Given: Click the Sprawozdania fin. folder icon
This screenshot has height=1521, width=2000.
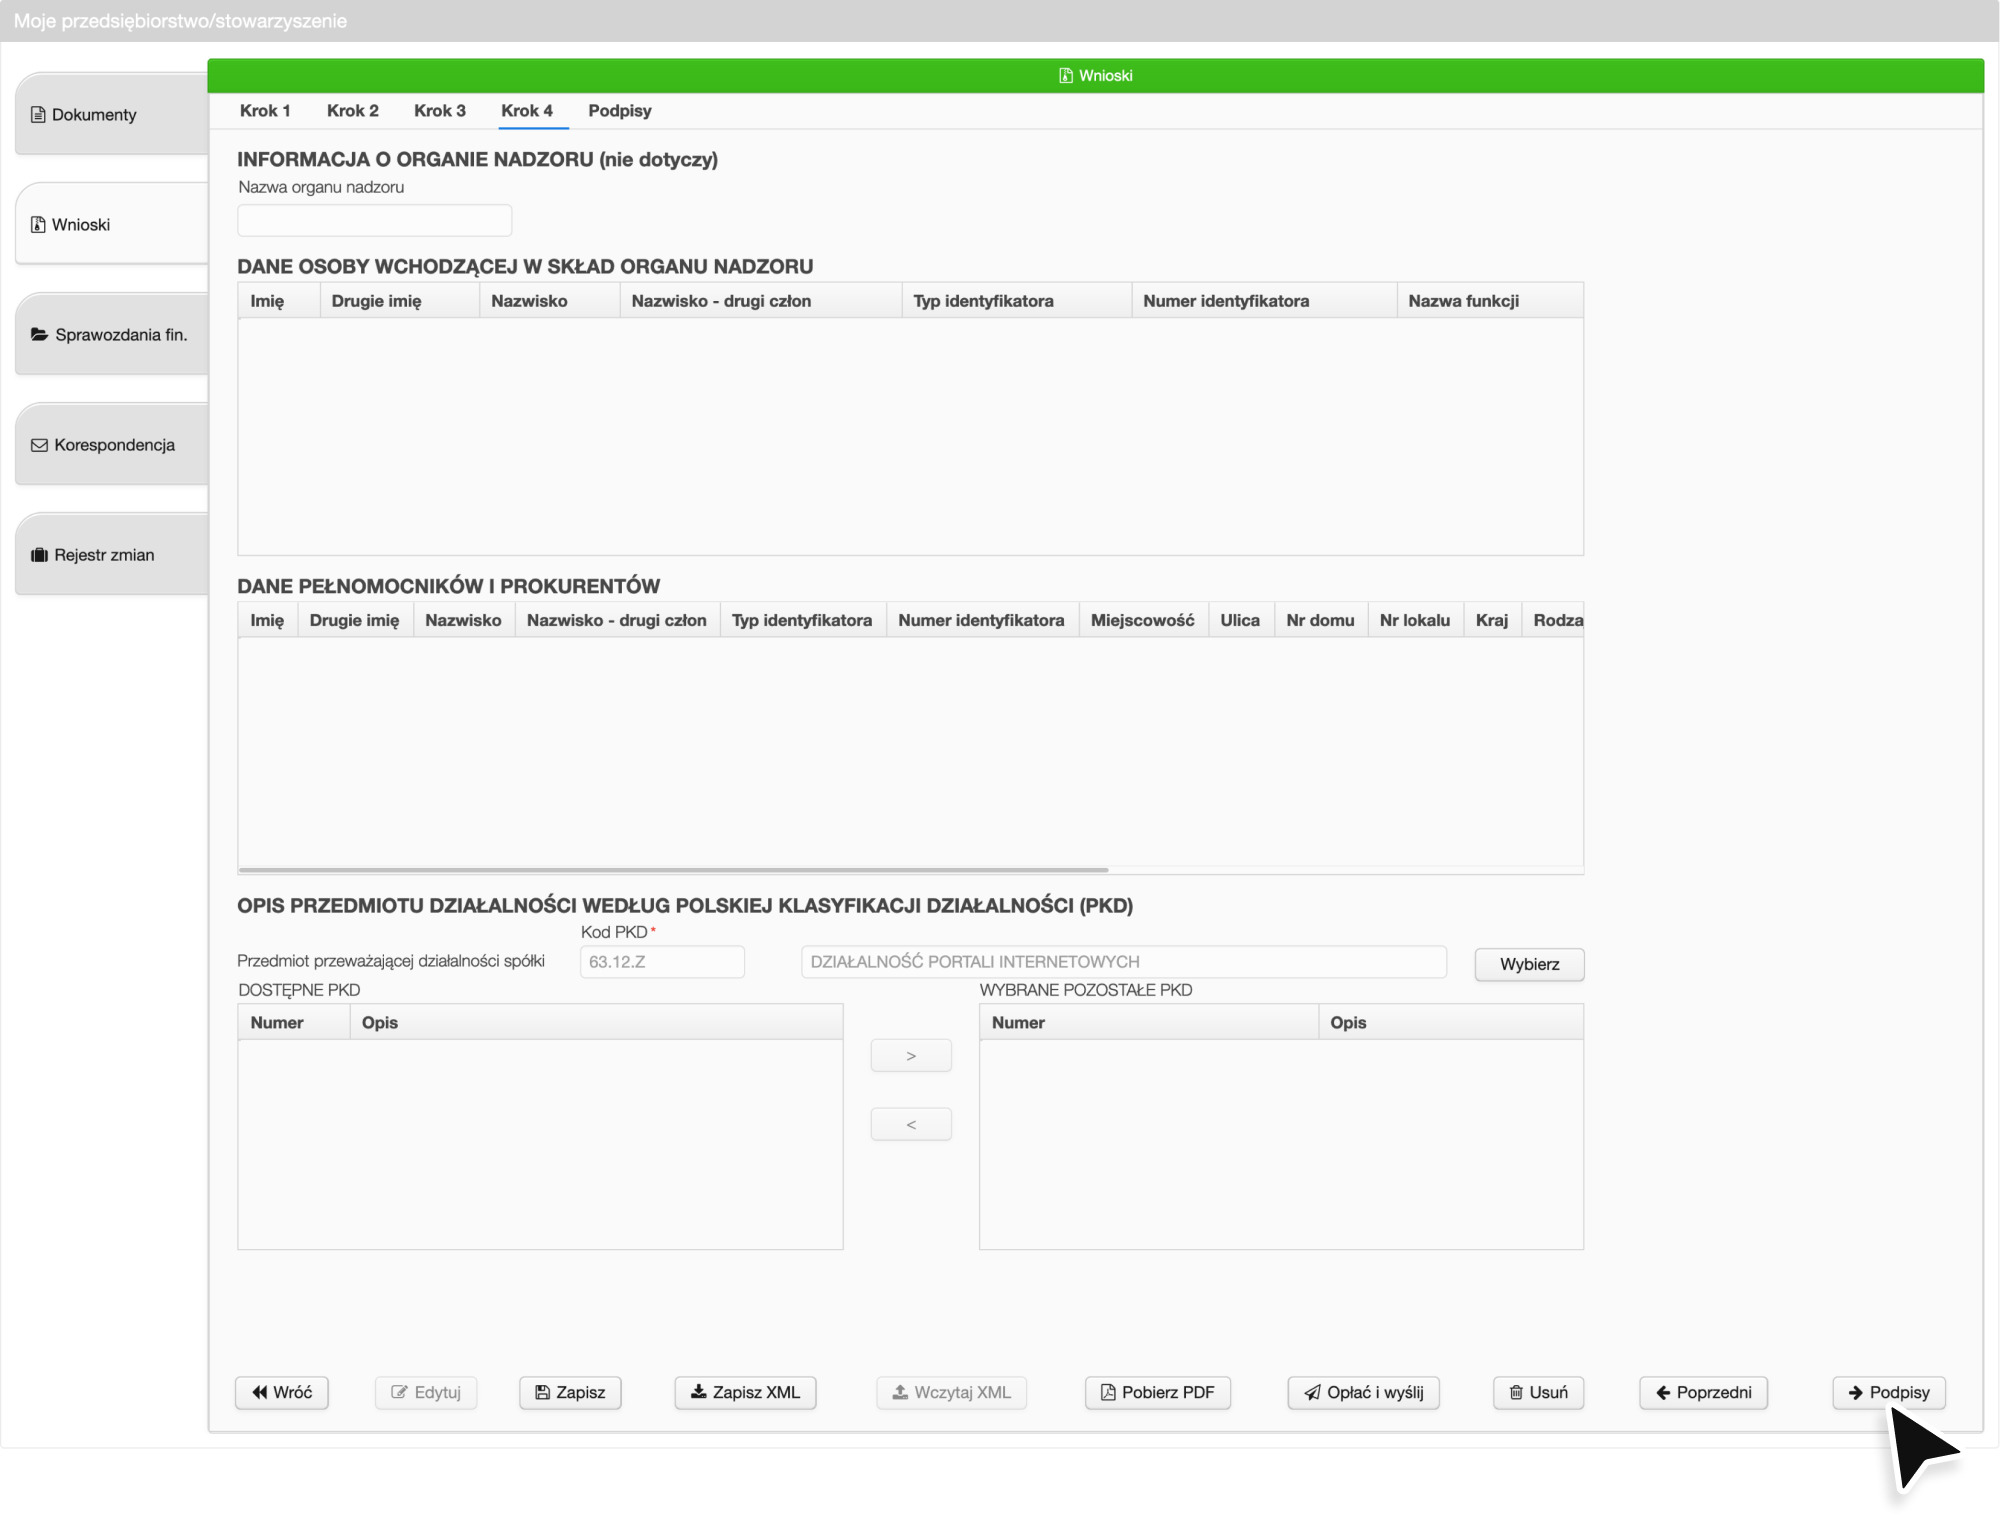Looking at the screenshot, I should tap(40, 334).
